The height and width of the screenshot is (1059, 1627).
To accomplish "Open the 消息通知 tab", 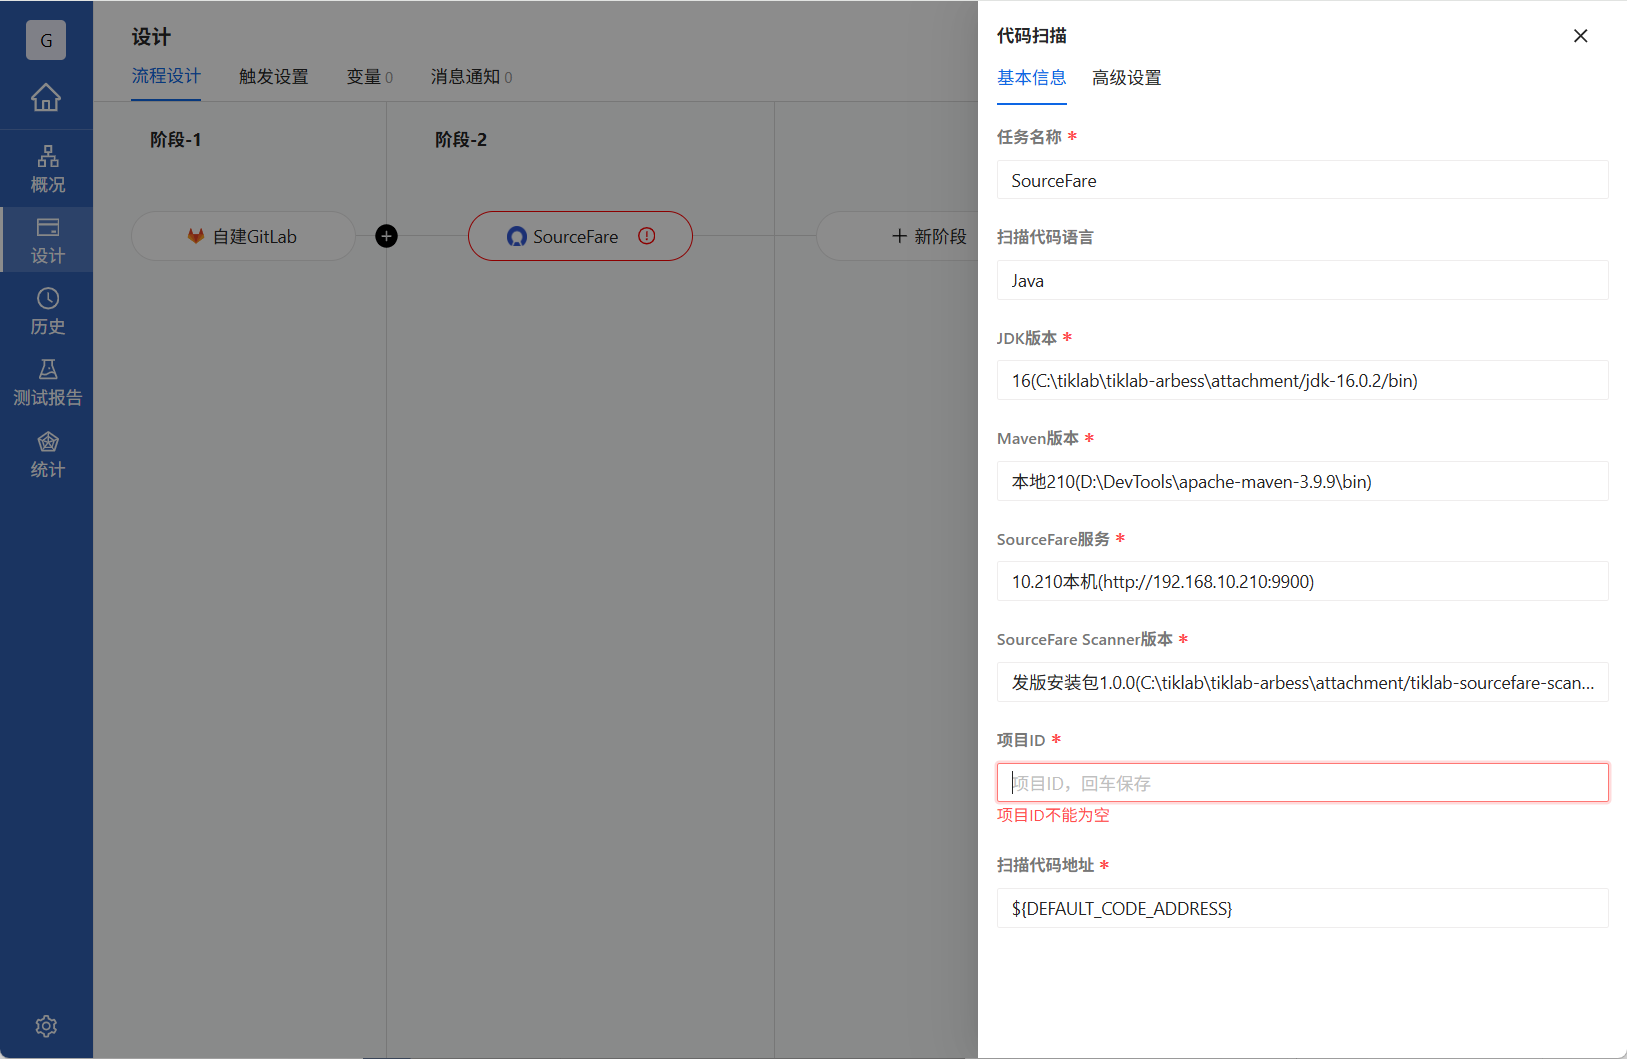I will tap(472, 77).
